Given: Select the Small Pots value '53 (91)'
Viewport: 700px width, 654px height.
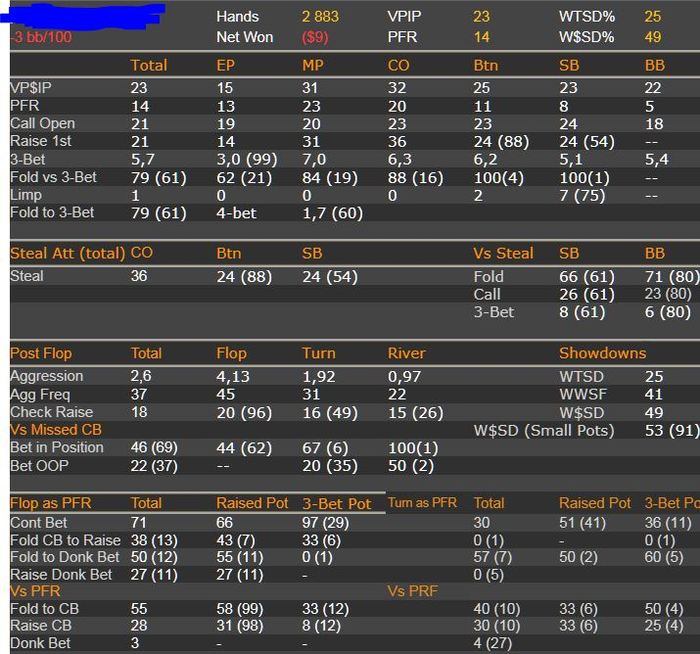Looking at the screenshot, I should [672, 431].
